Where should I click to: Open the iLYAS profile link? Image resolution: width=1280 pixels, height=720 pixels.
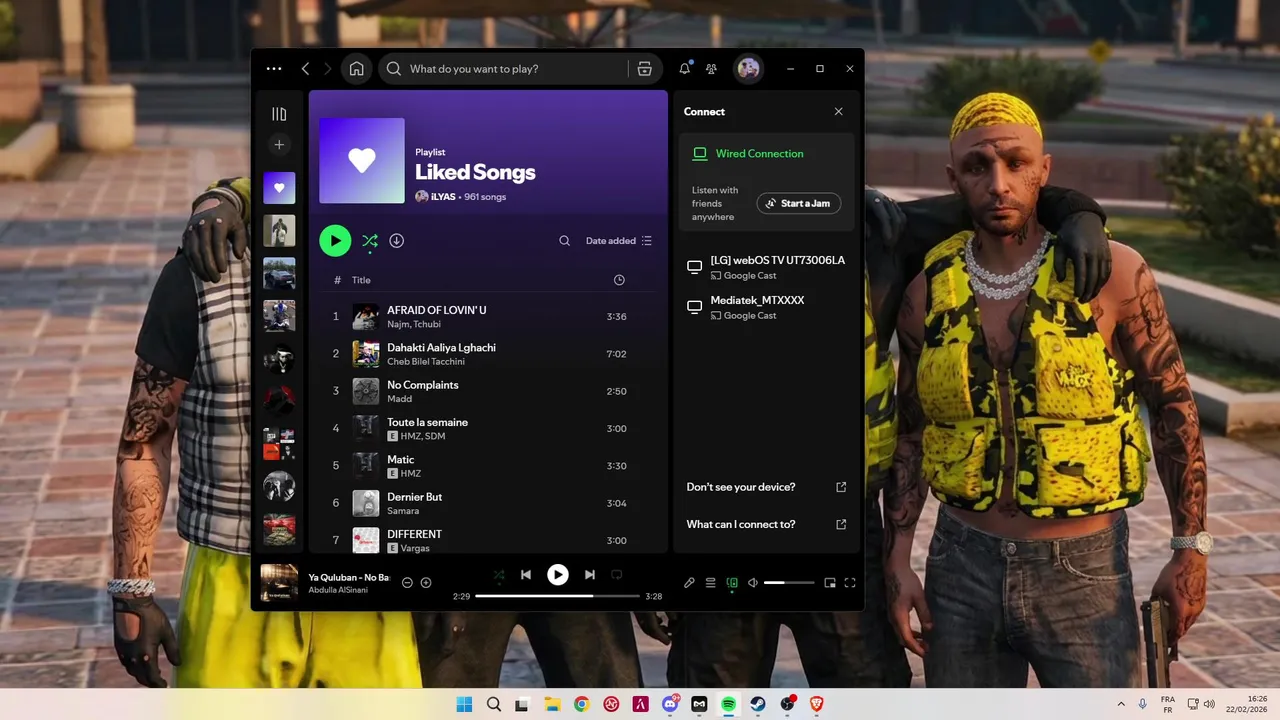[443, 197]
